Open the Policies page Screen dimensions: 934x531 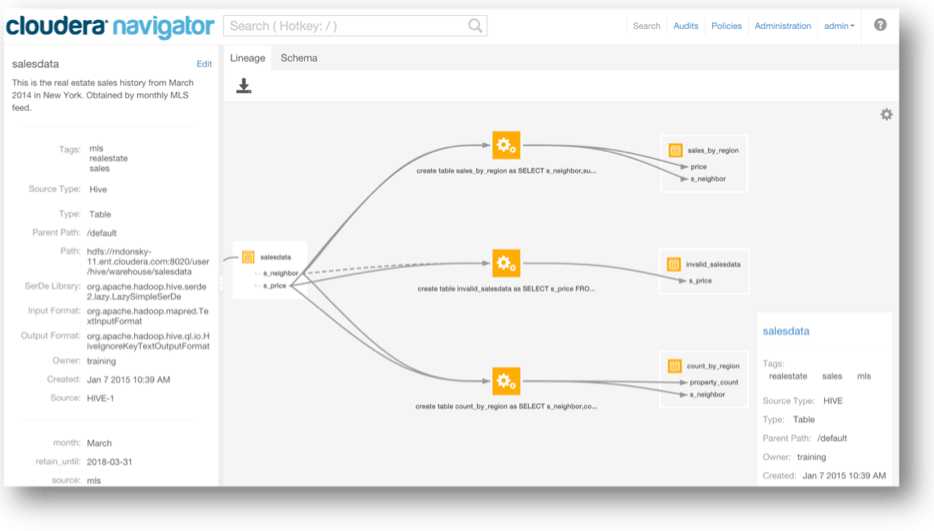tap(727, 26)
